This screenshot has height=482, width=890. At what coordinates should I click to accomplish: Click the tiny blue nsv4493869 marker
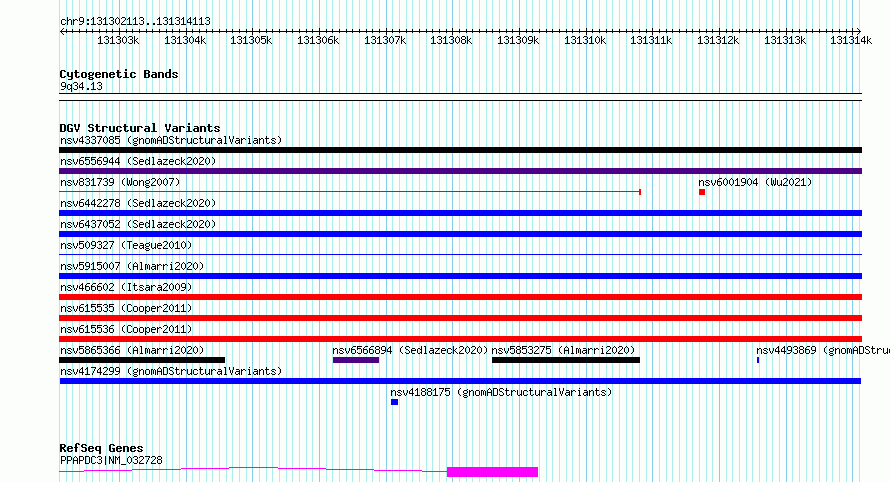758,360
